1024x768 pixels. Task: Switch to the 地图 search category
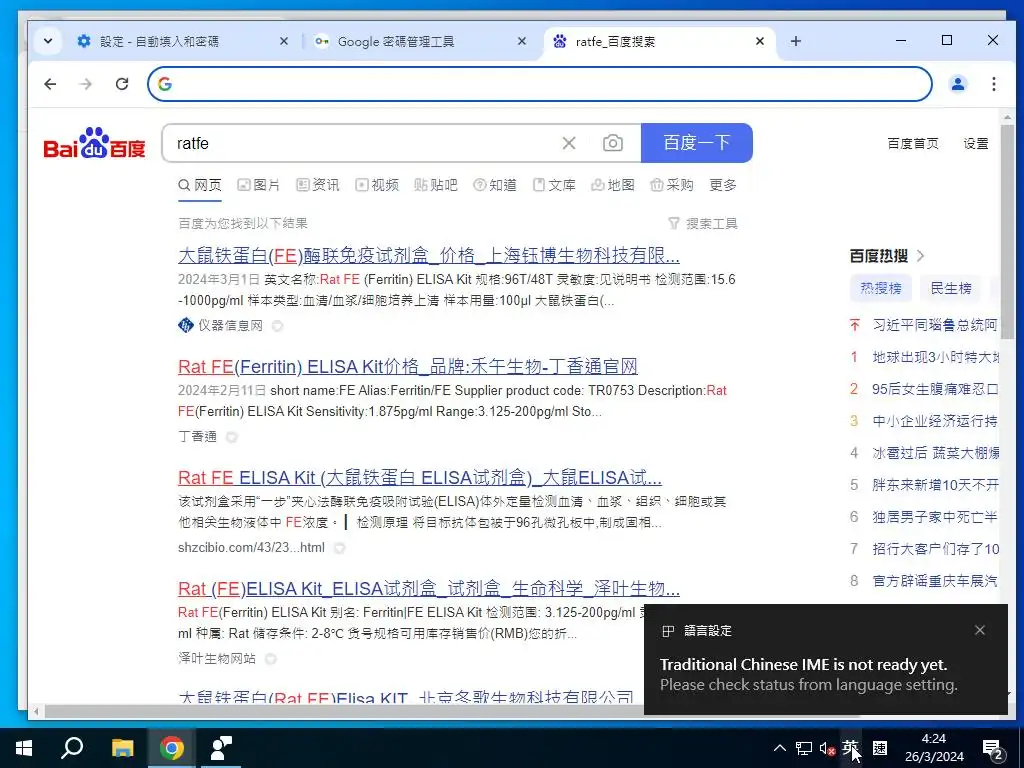[x=613, y=185]
